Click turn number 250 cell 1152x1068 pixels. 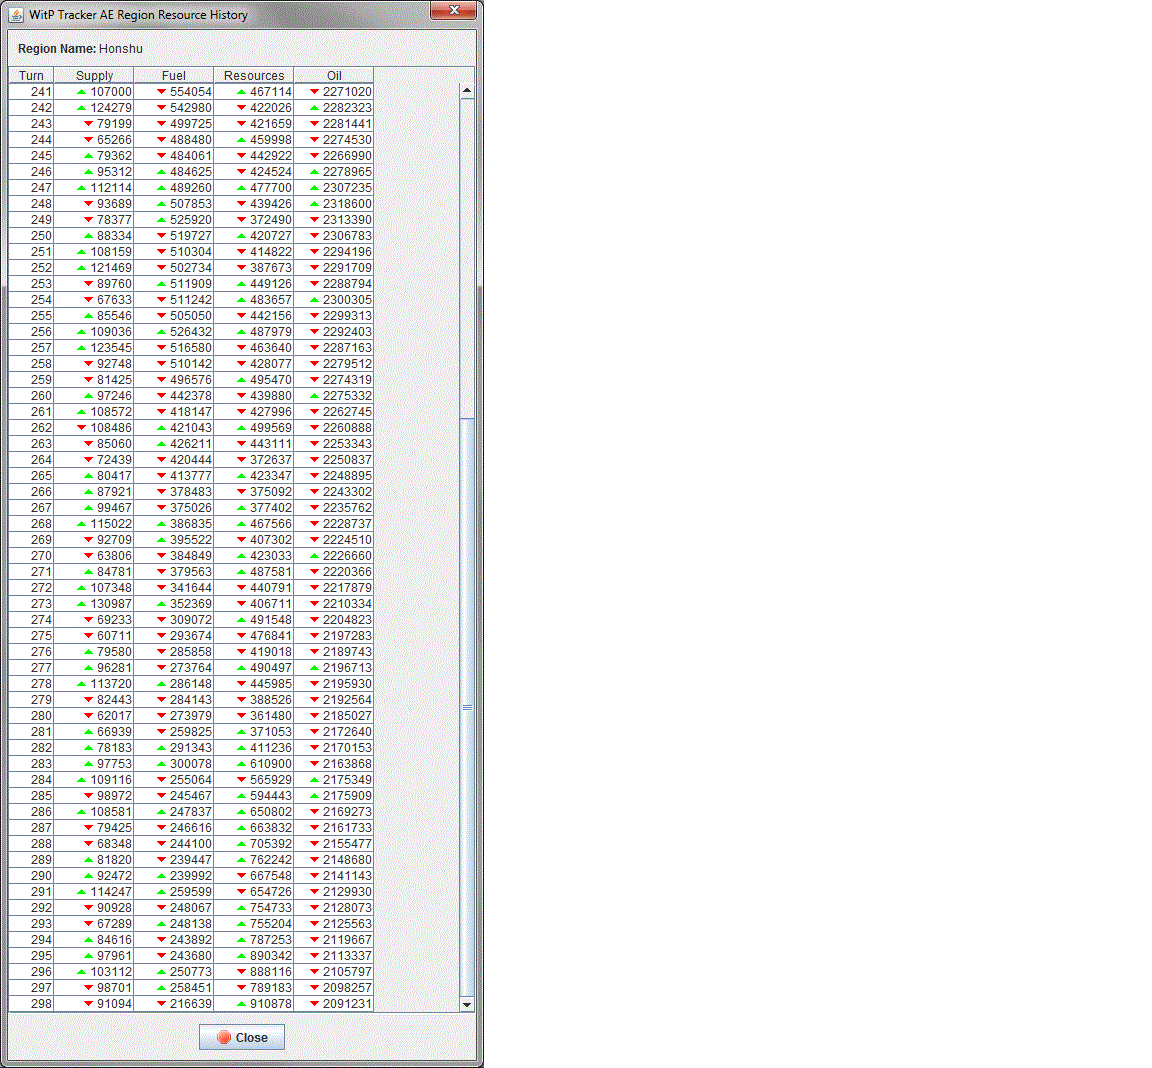click(x=31, y=236)
